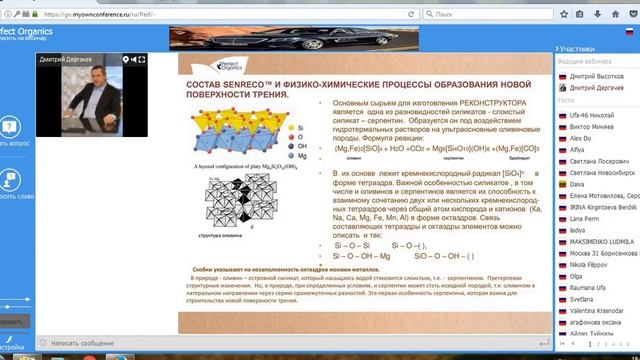Select participant Светлана Новосибирск

(602, 173)
